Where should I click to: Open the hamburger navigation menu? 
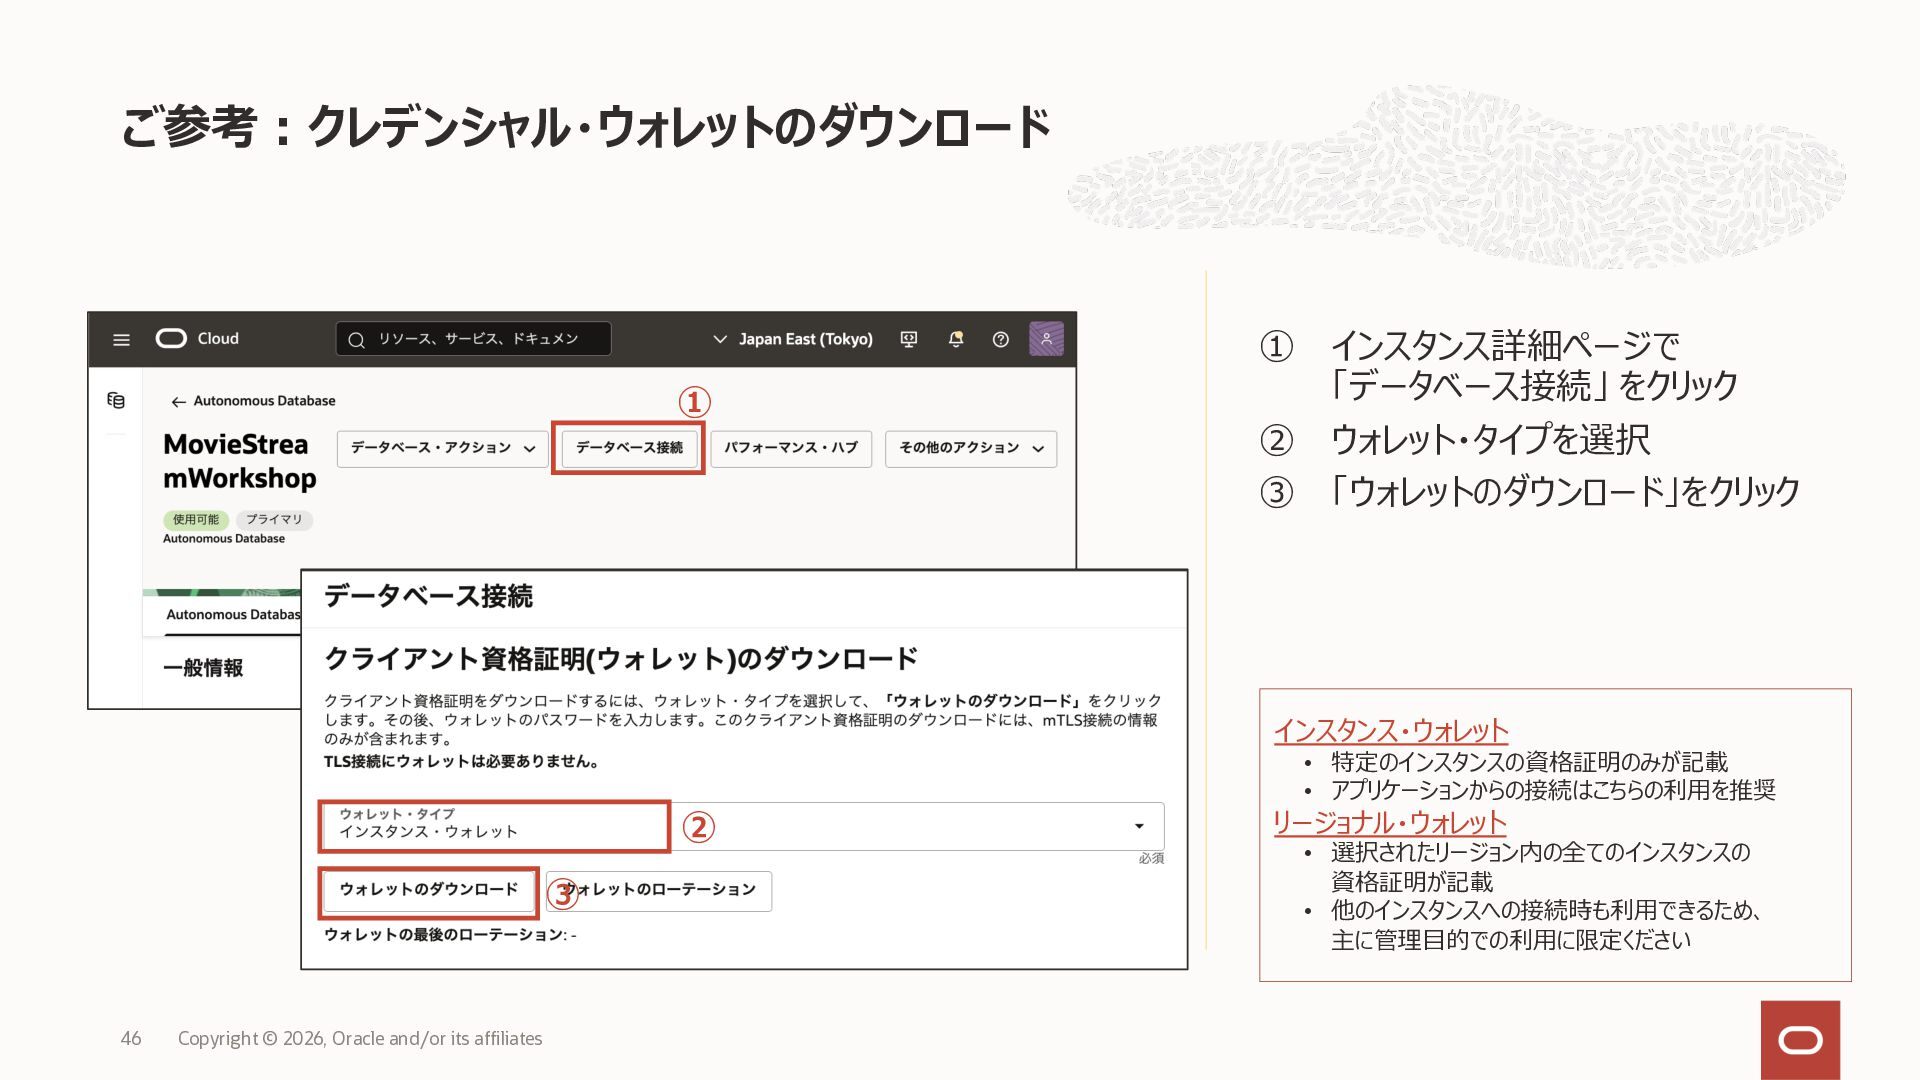click(121, 340)
